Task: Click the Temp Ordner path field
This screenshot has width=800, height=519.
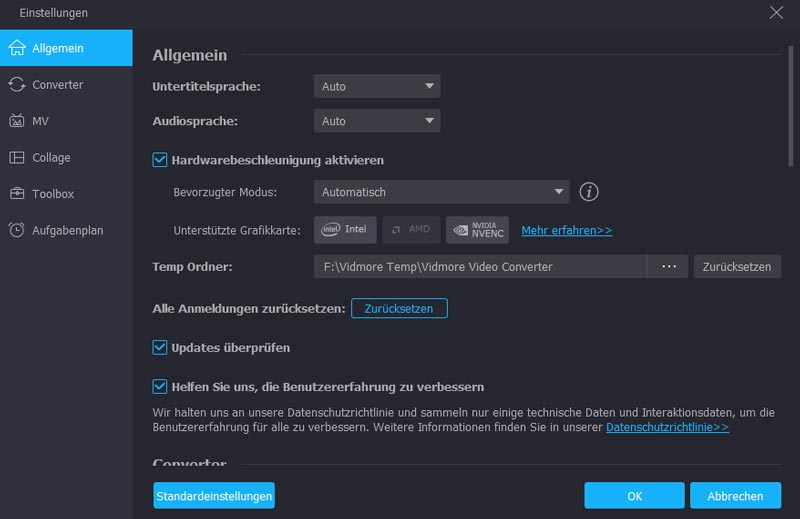Action: (479, 267)
